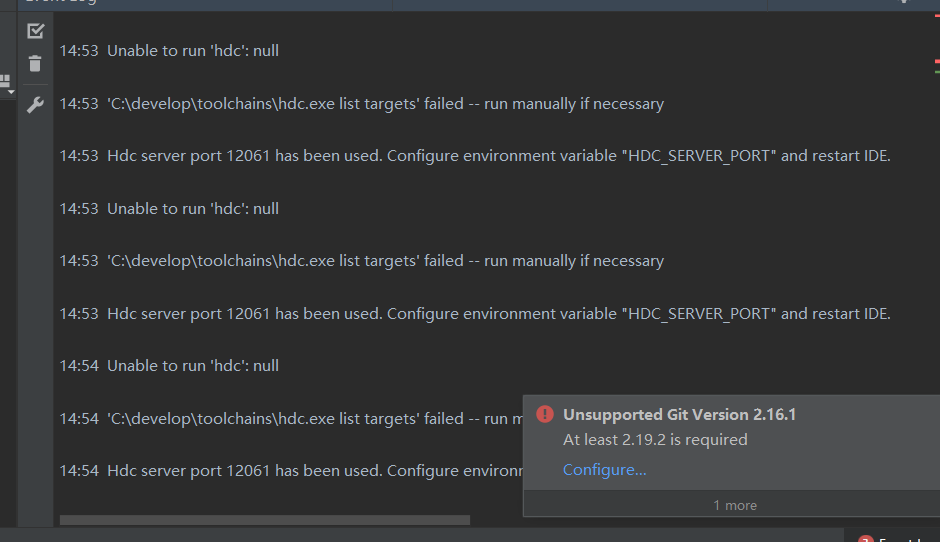
Task: Click the "At least 2.19.2 is required" message
Action: (655, 440)
